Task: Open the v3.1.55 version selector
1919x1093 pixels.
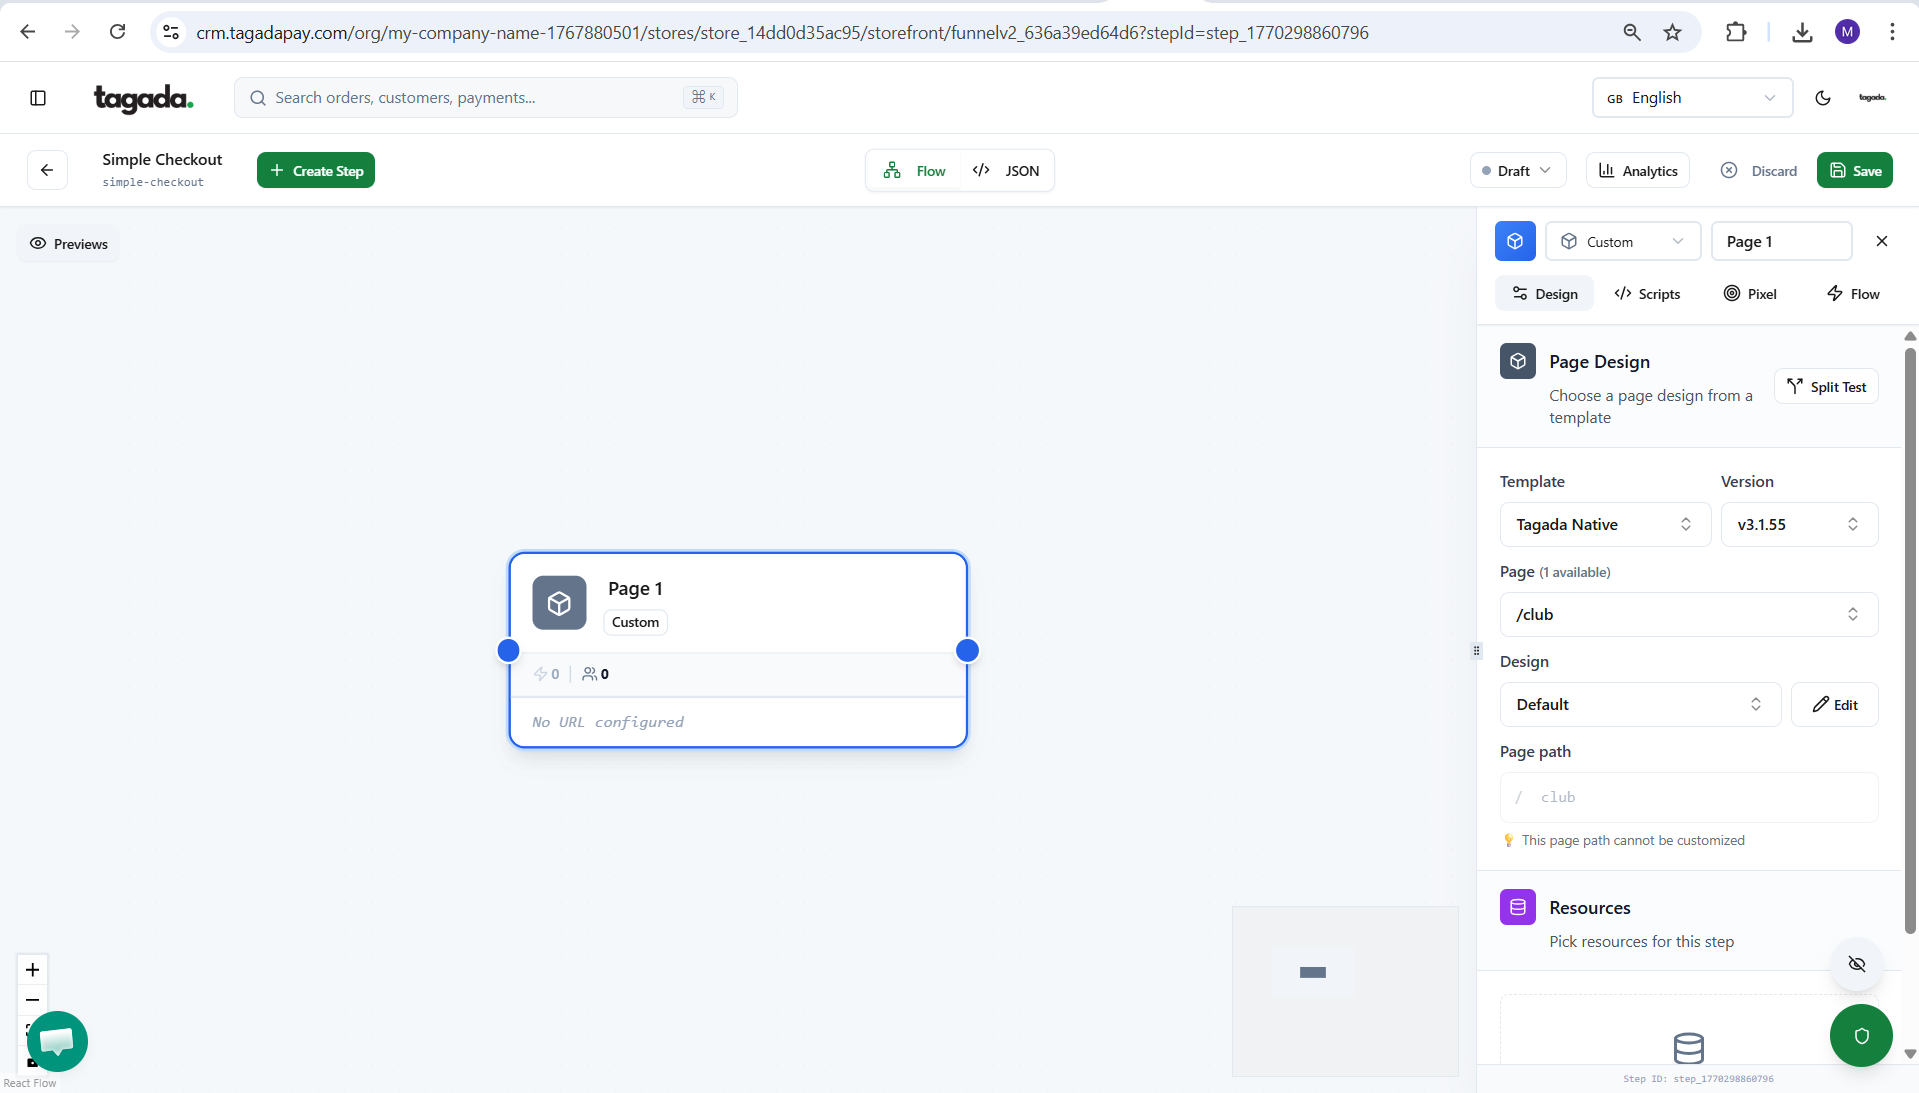Action: [1798, 525]
